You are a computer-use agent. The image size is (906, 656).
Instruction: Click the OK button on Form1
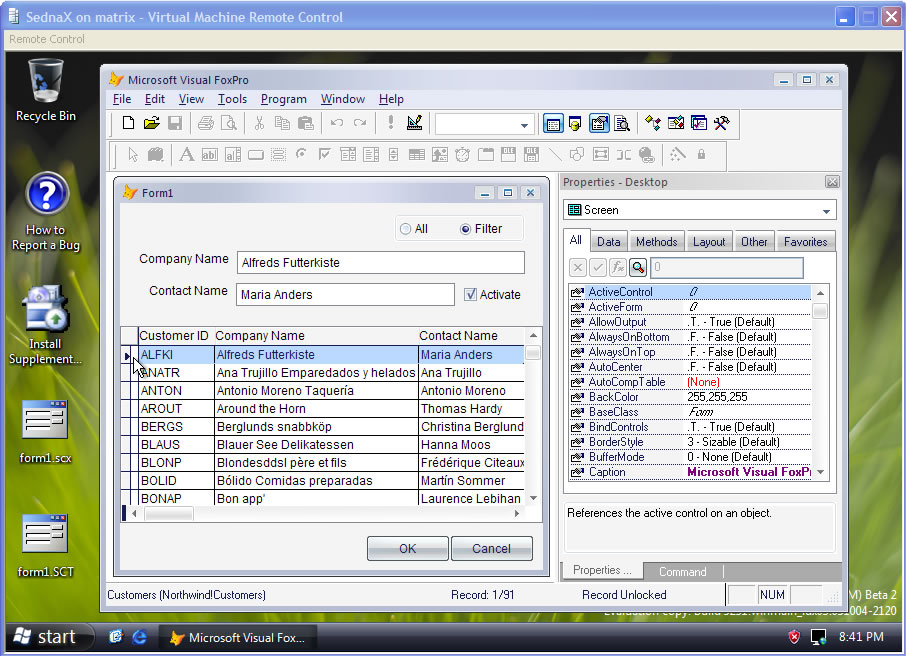(x=407, y=548)
